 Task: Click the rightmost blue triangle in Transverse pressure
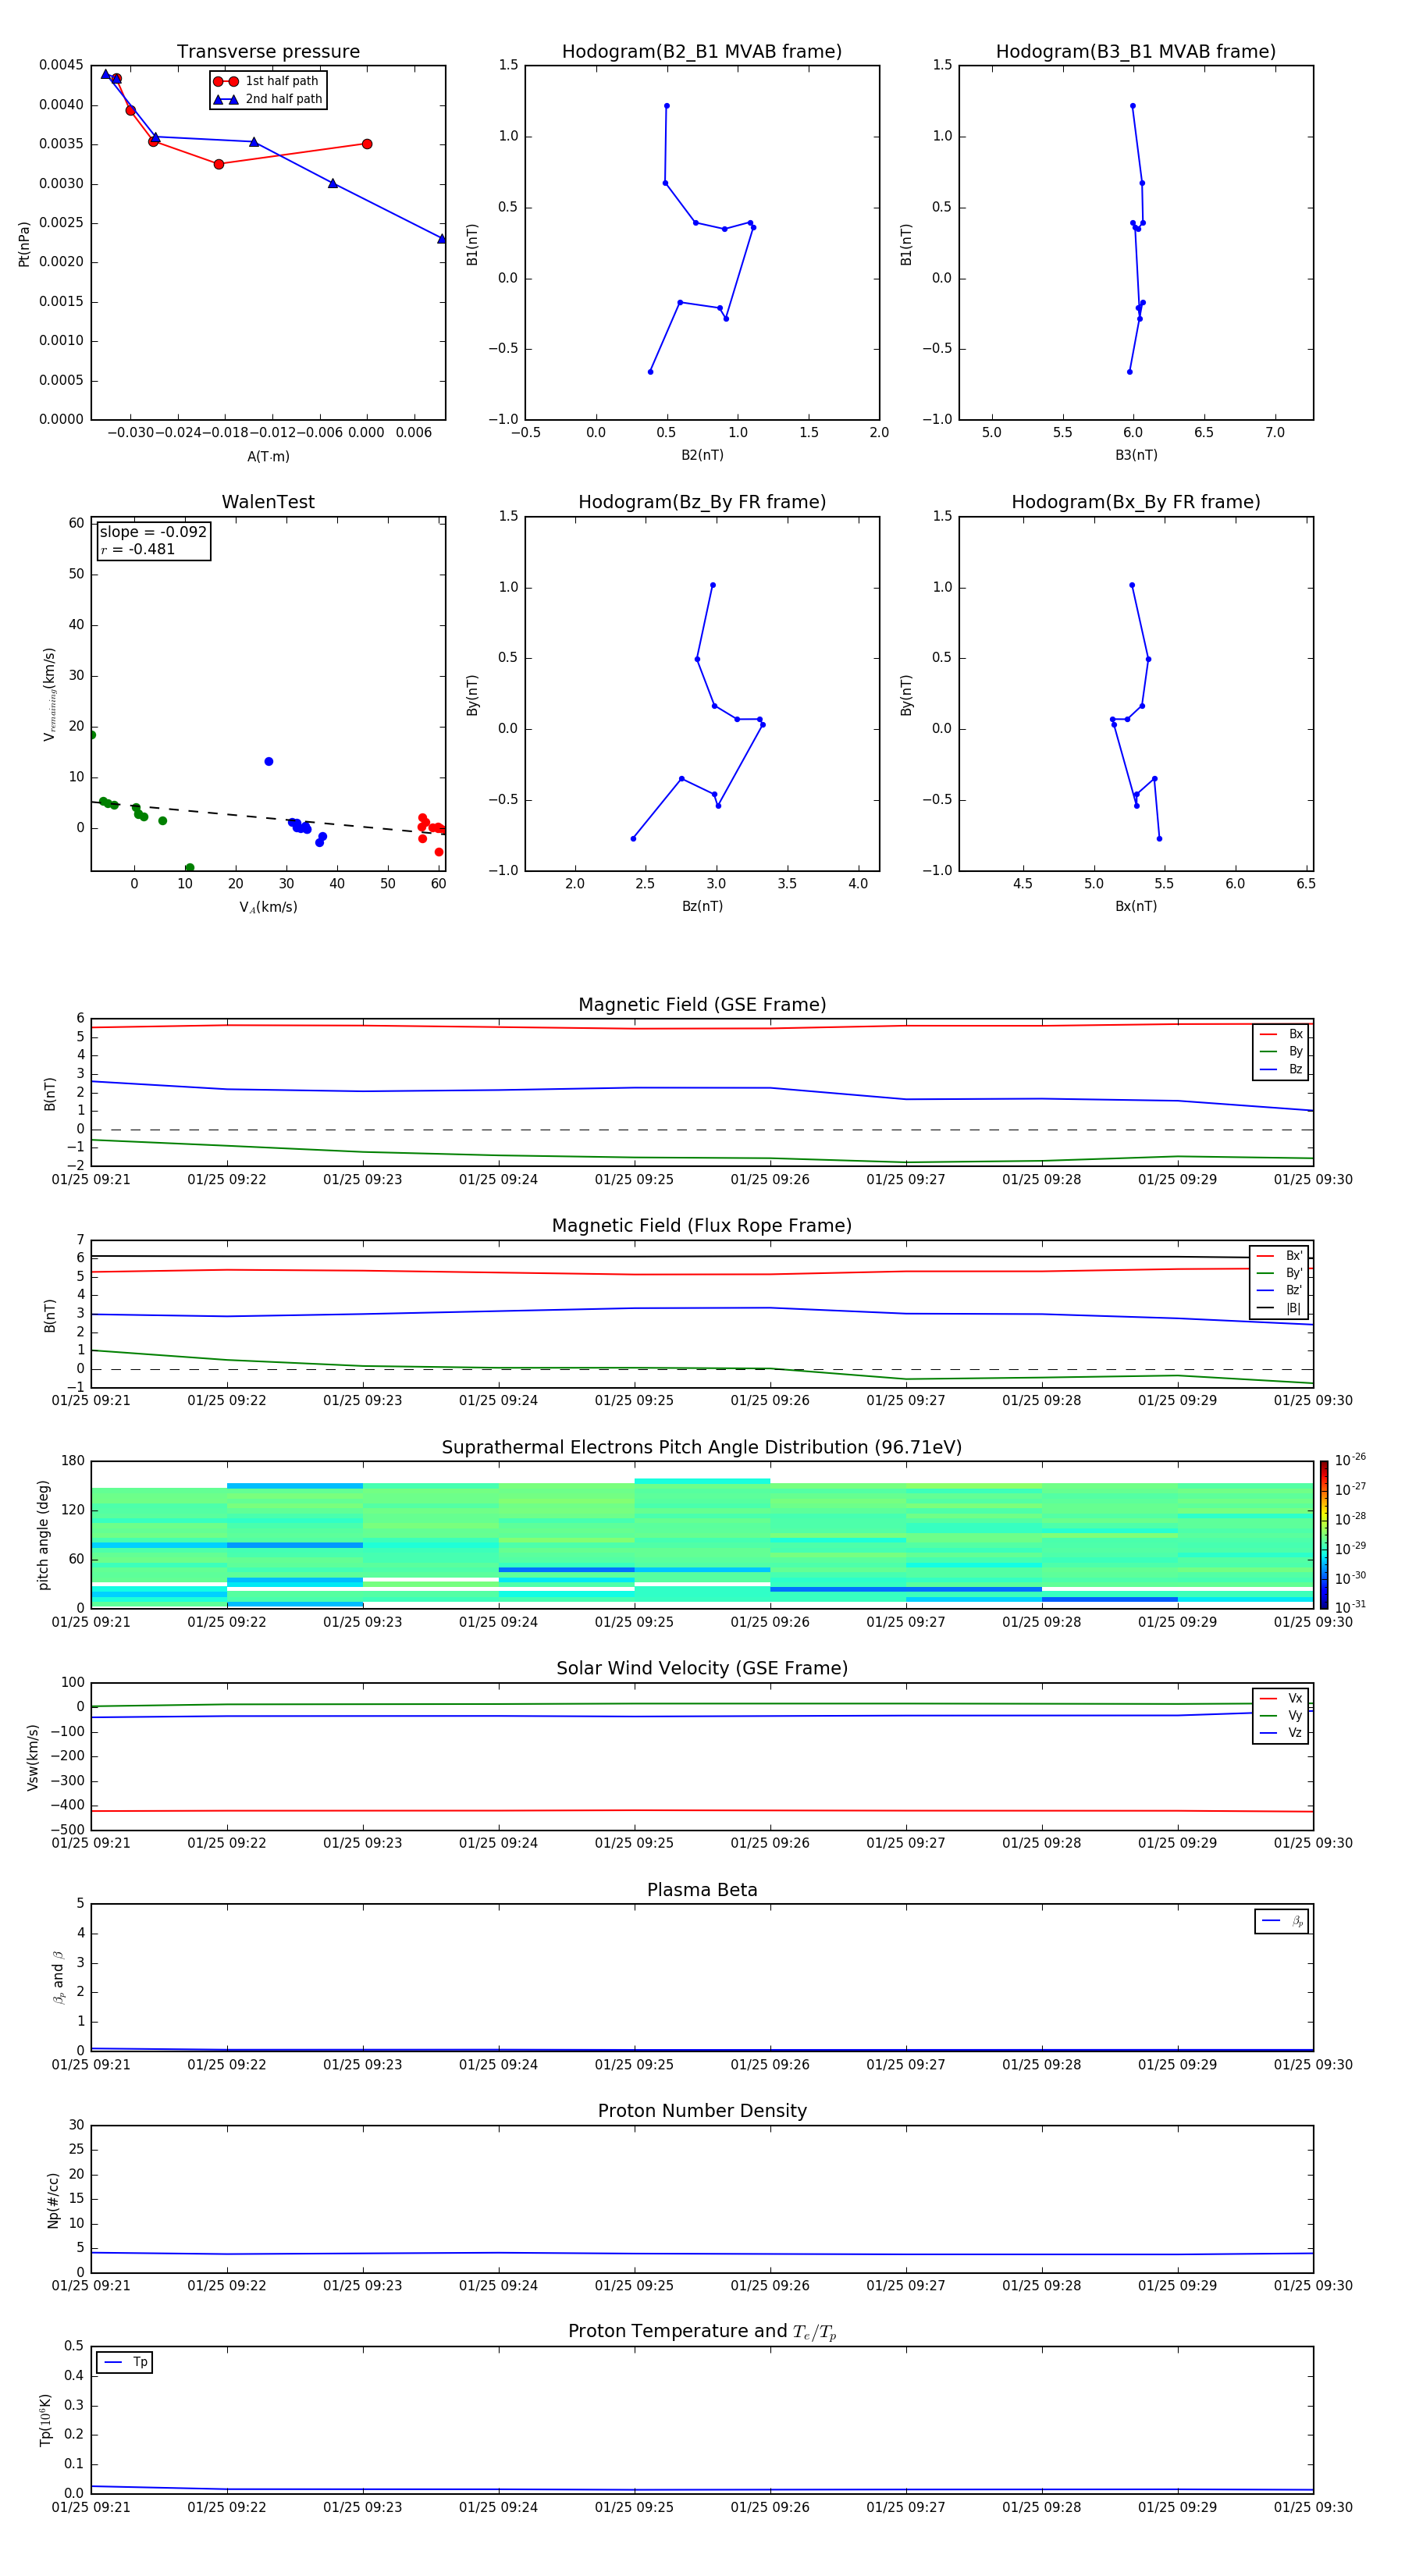(x=441, y=239)
